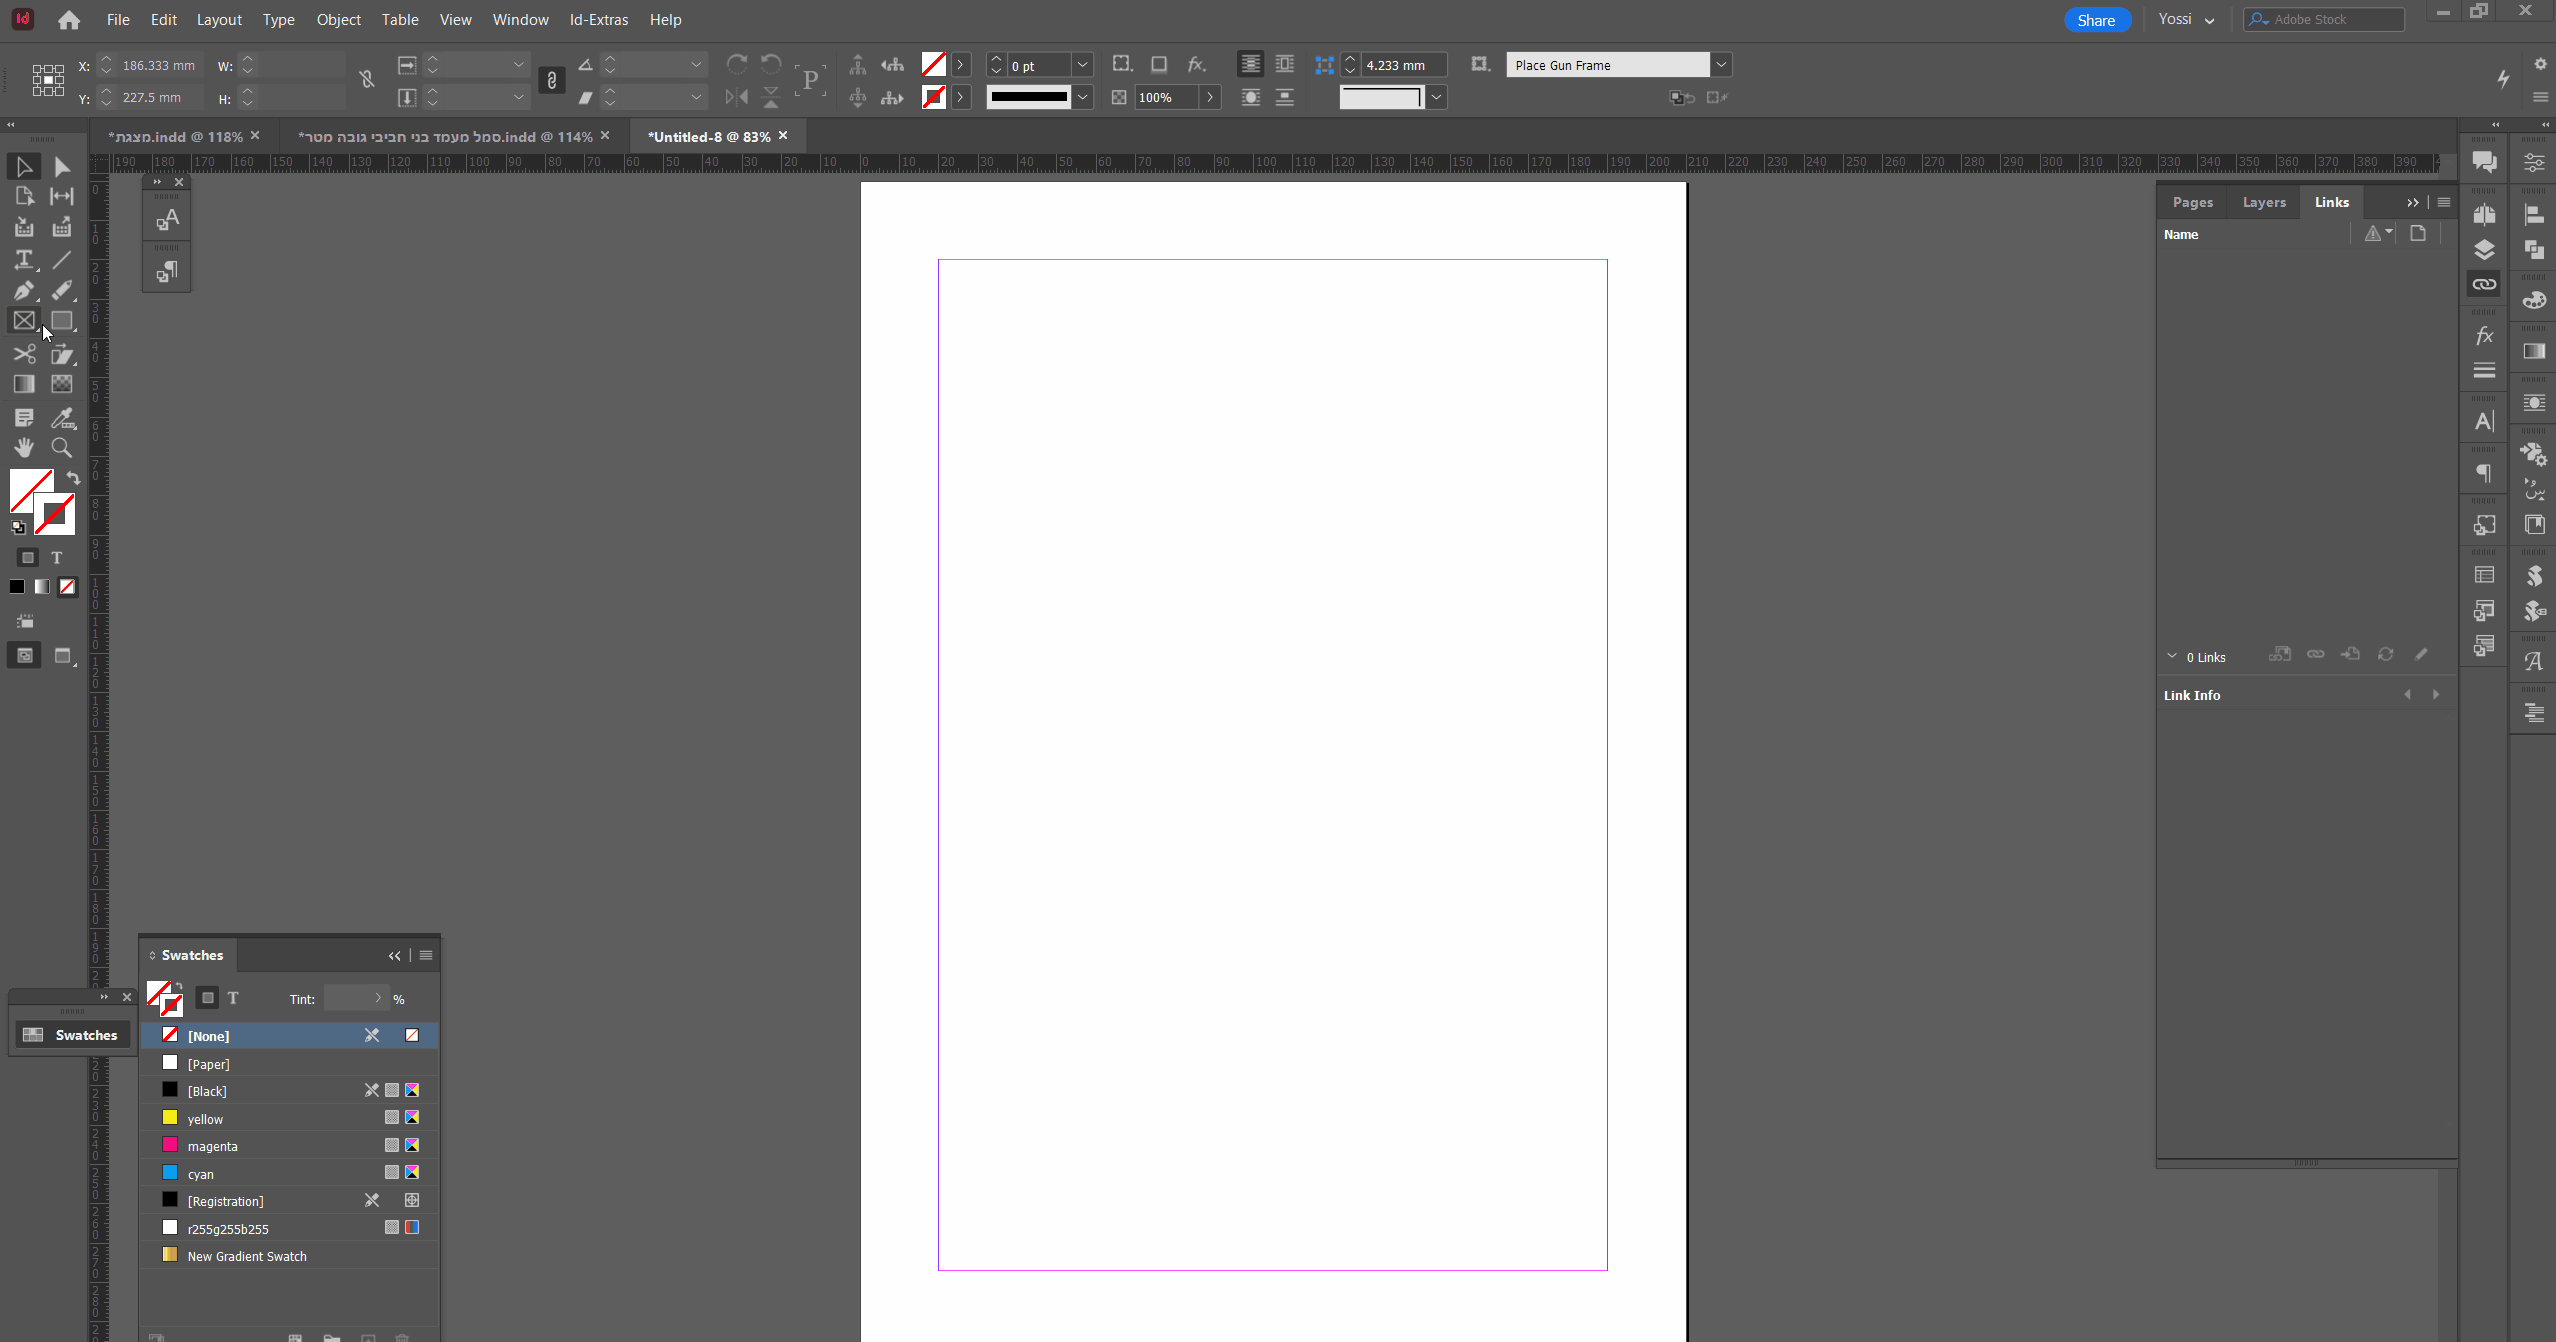This screenshot has width=2556, height=1342.
Task: Select the Scissors tool
Action: coord(24,354)
